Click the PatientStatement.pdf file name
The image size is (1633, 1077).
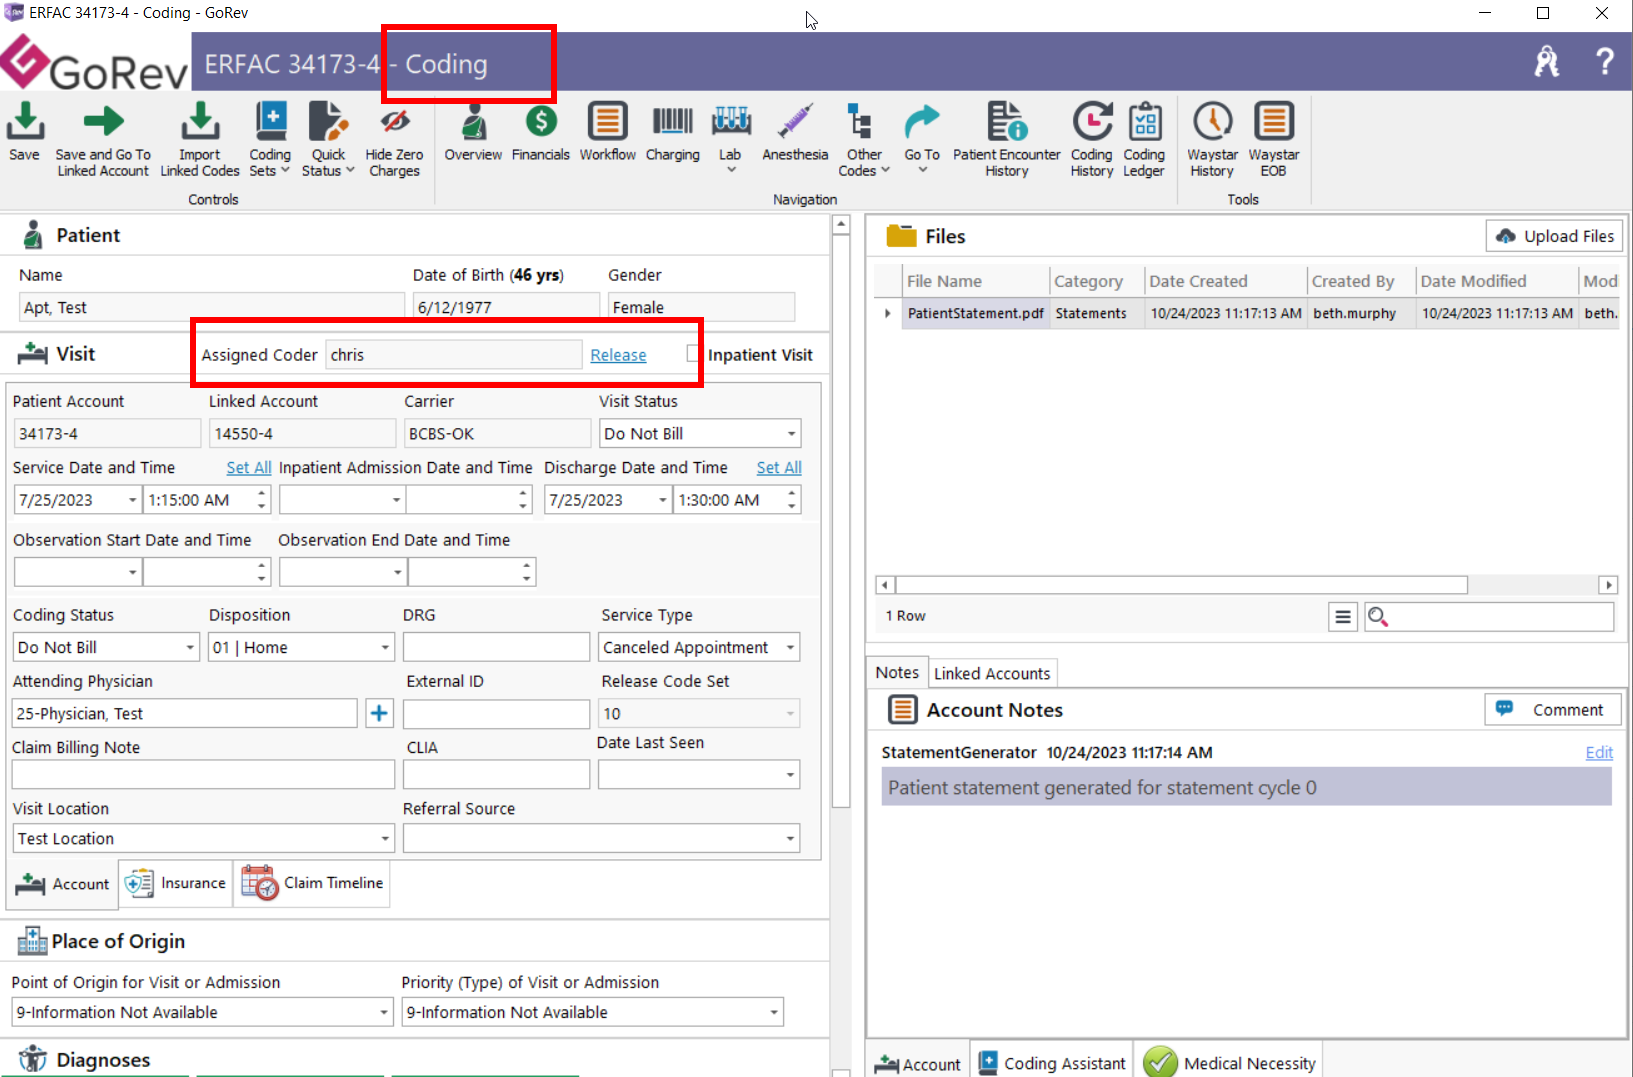(x=975, y=313)
